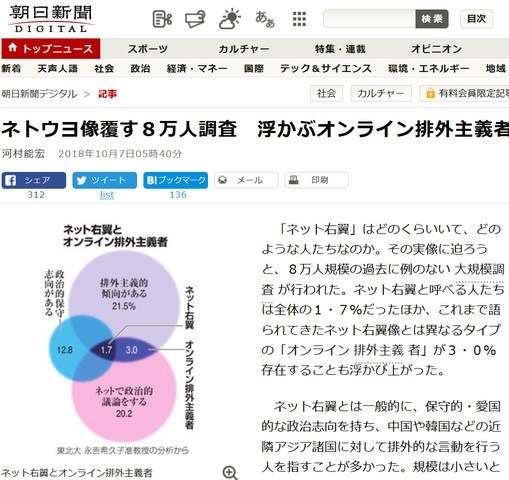Send article via メール button
Screen dimensions: 509x480
pos(246,180)
